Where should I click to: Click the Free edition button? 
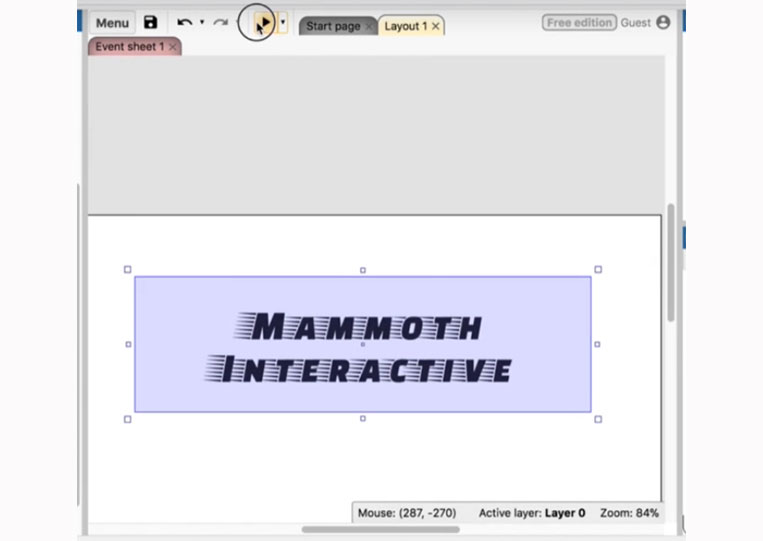pos(579,22)
